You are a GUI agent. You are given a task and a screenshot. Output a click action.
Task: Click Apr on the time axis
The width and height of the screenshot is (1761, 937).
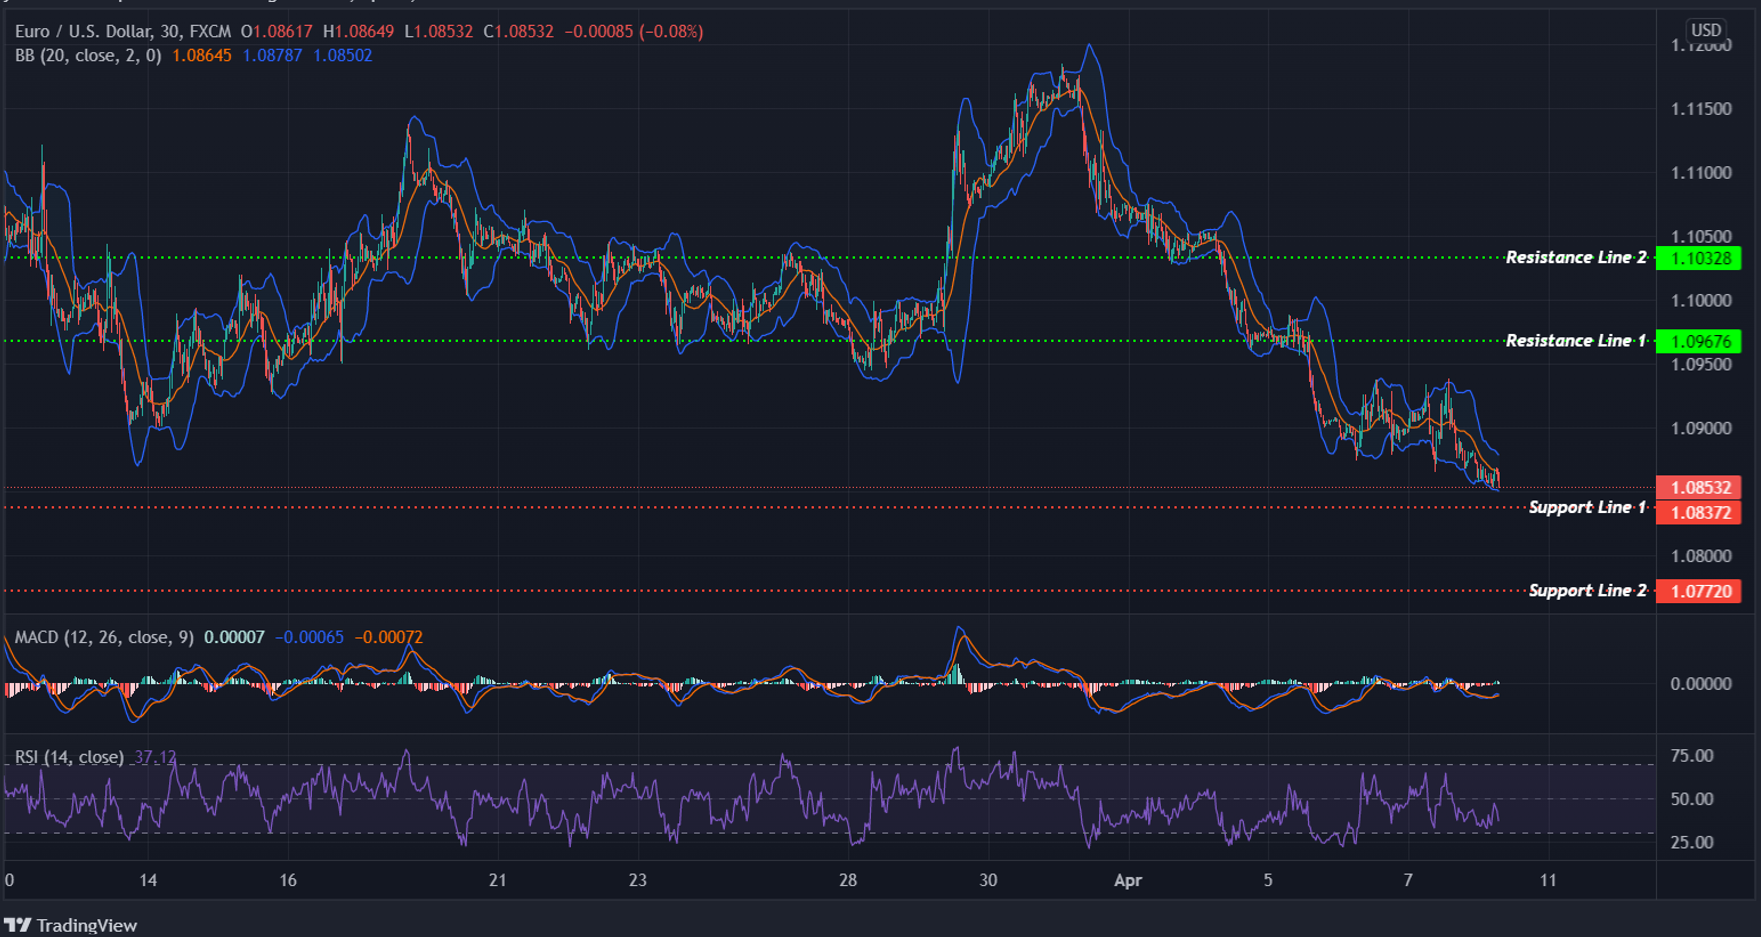click(1128, 881)
